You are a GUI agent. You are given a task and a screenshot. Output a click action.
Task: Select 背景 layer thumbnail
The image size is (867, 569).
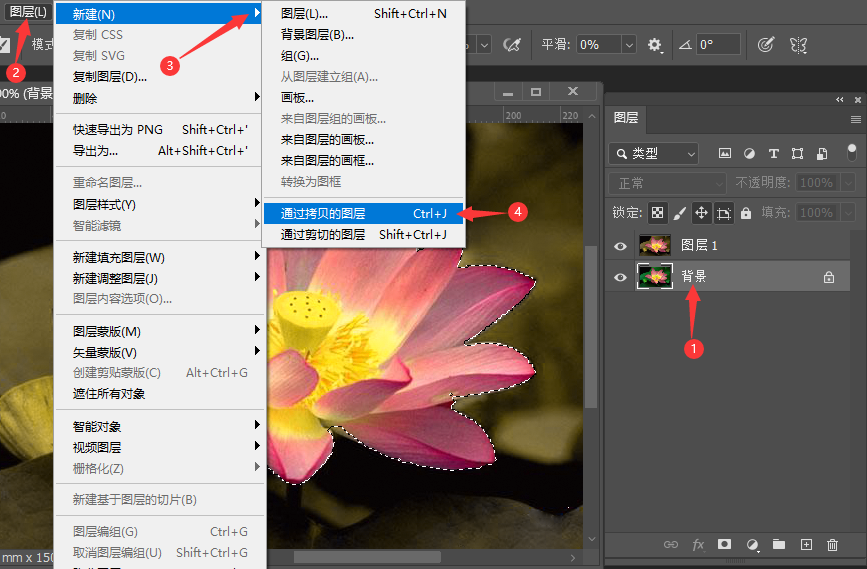tap(655, 276)
